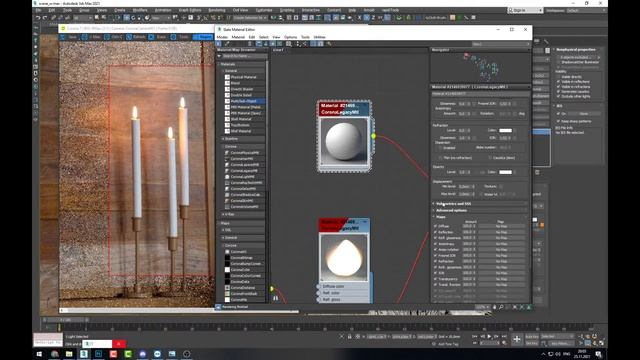Select Multi/Sub-Object in material browser
The height and width of the screenshot is (360, 640).
pos(244,101)
